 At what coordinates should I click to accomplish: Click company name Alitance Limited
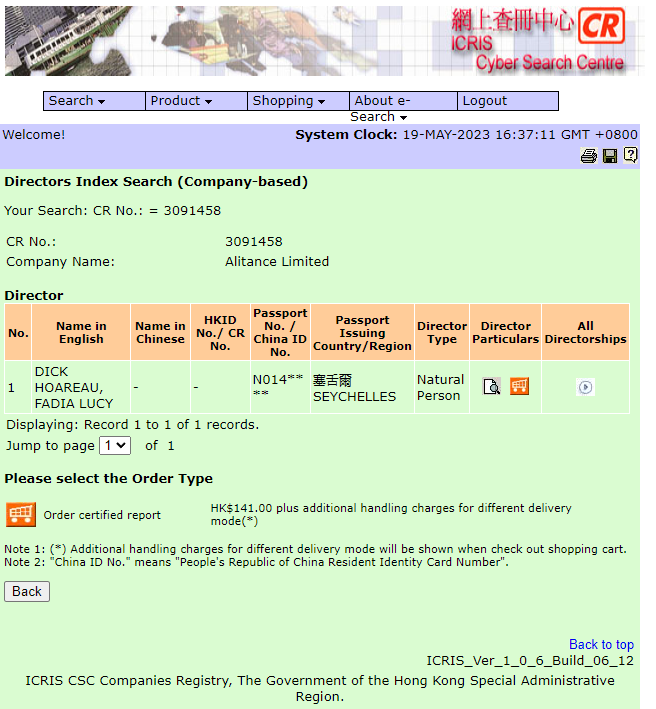point(277,262)
